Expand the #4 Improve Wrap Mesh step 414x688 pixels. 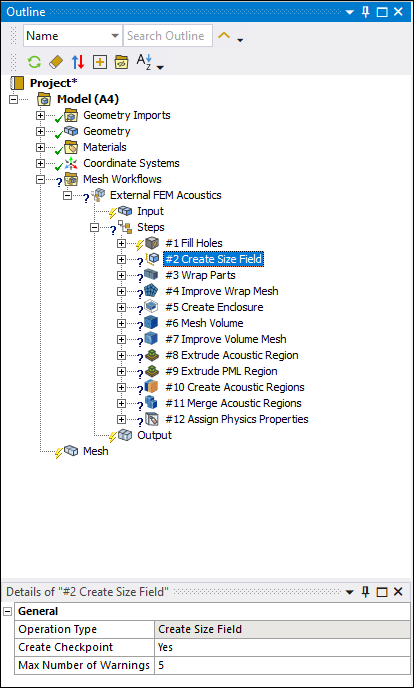121,291
